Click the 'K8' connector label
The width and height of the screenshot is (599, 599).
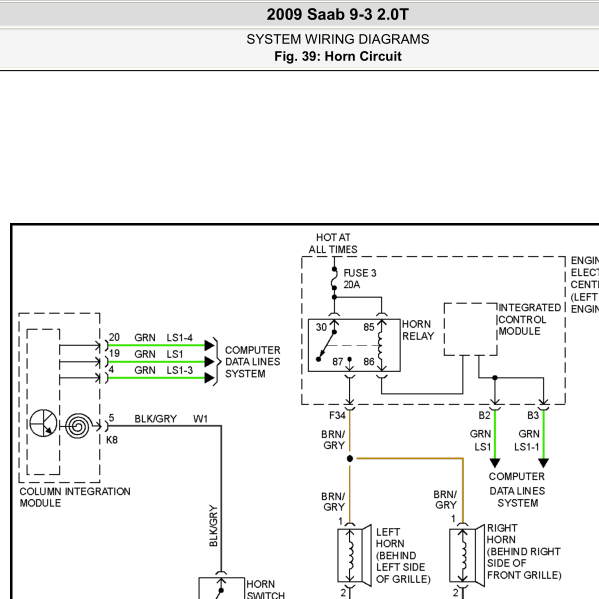click(x=112, y=440)
